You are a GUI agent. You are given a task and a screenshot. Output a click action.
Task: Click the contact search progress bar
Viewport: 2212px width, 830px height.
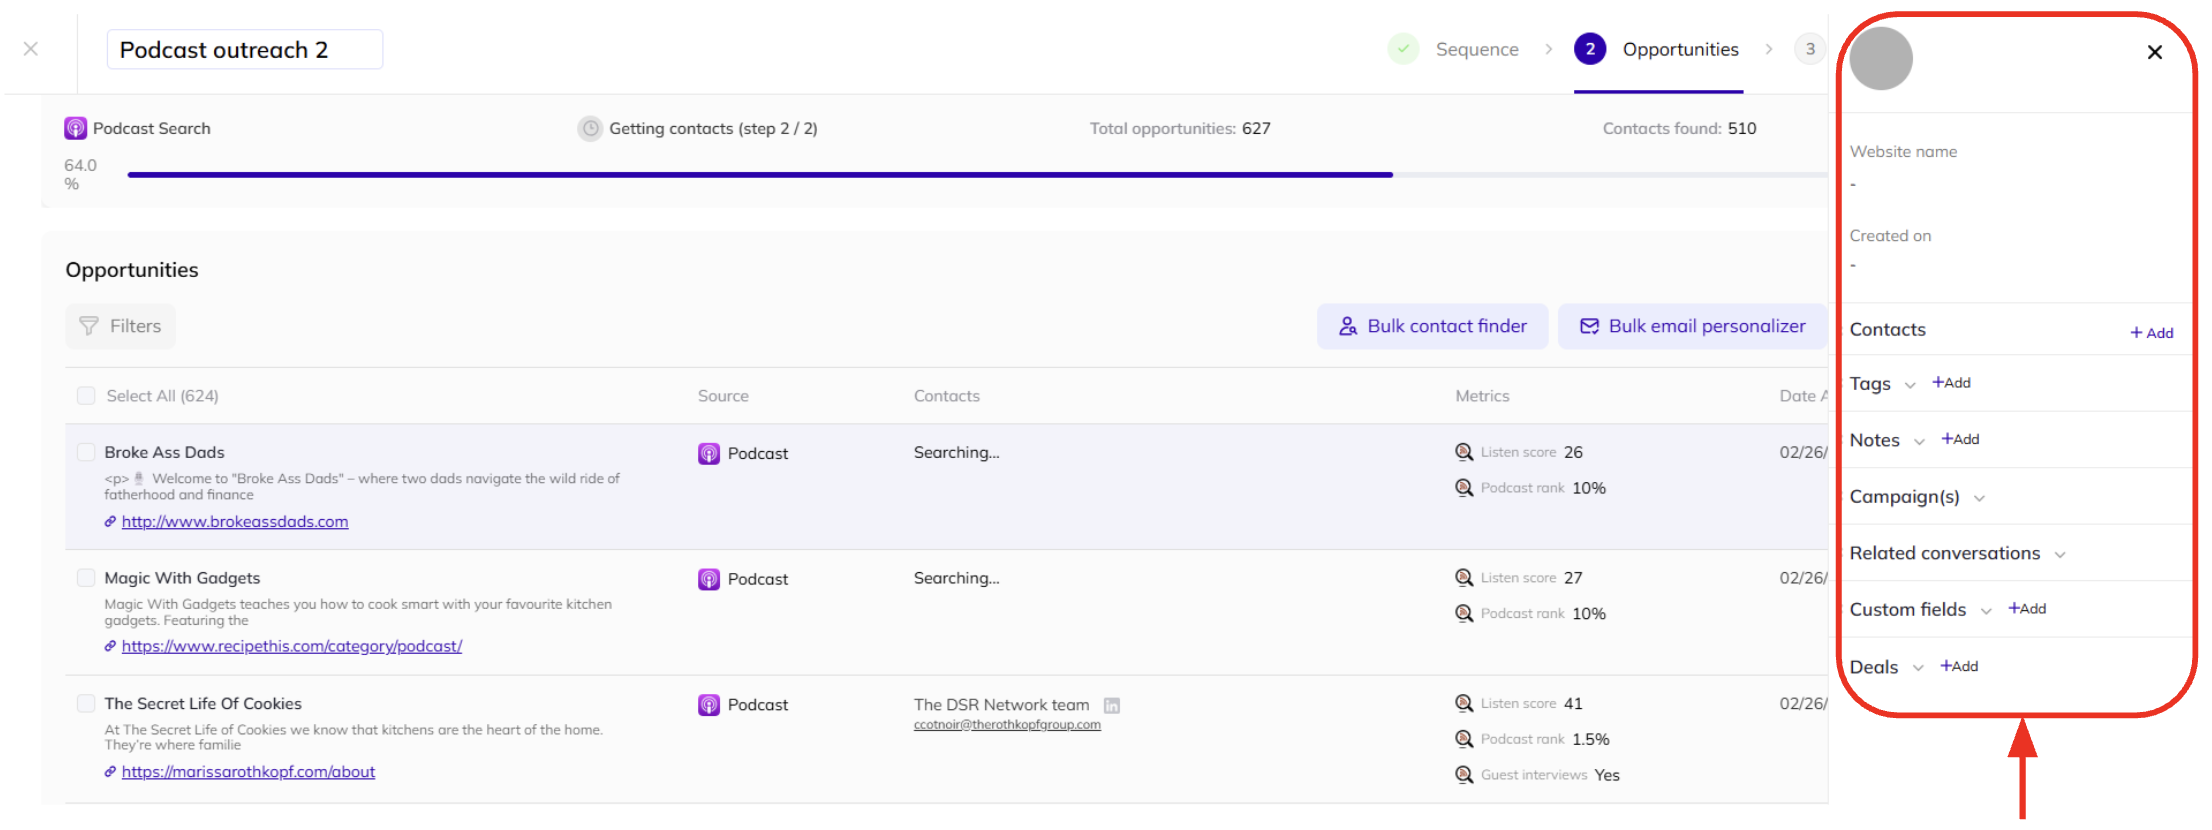click(x=760, y=175)
